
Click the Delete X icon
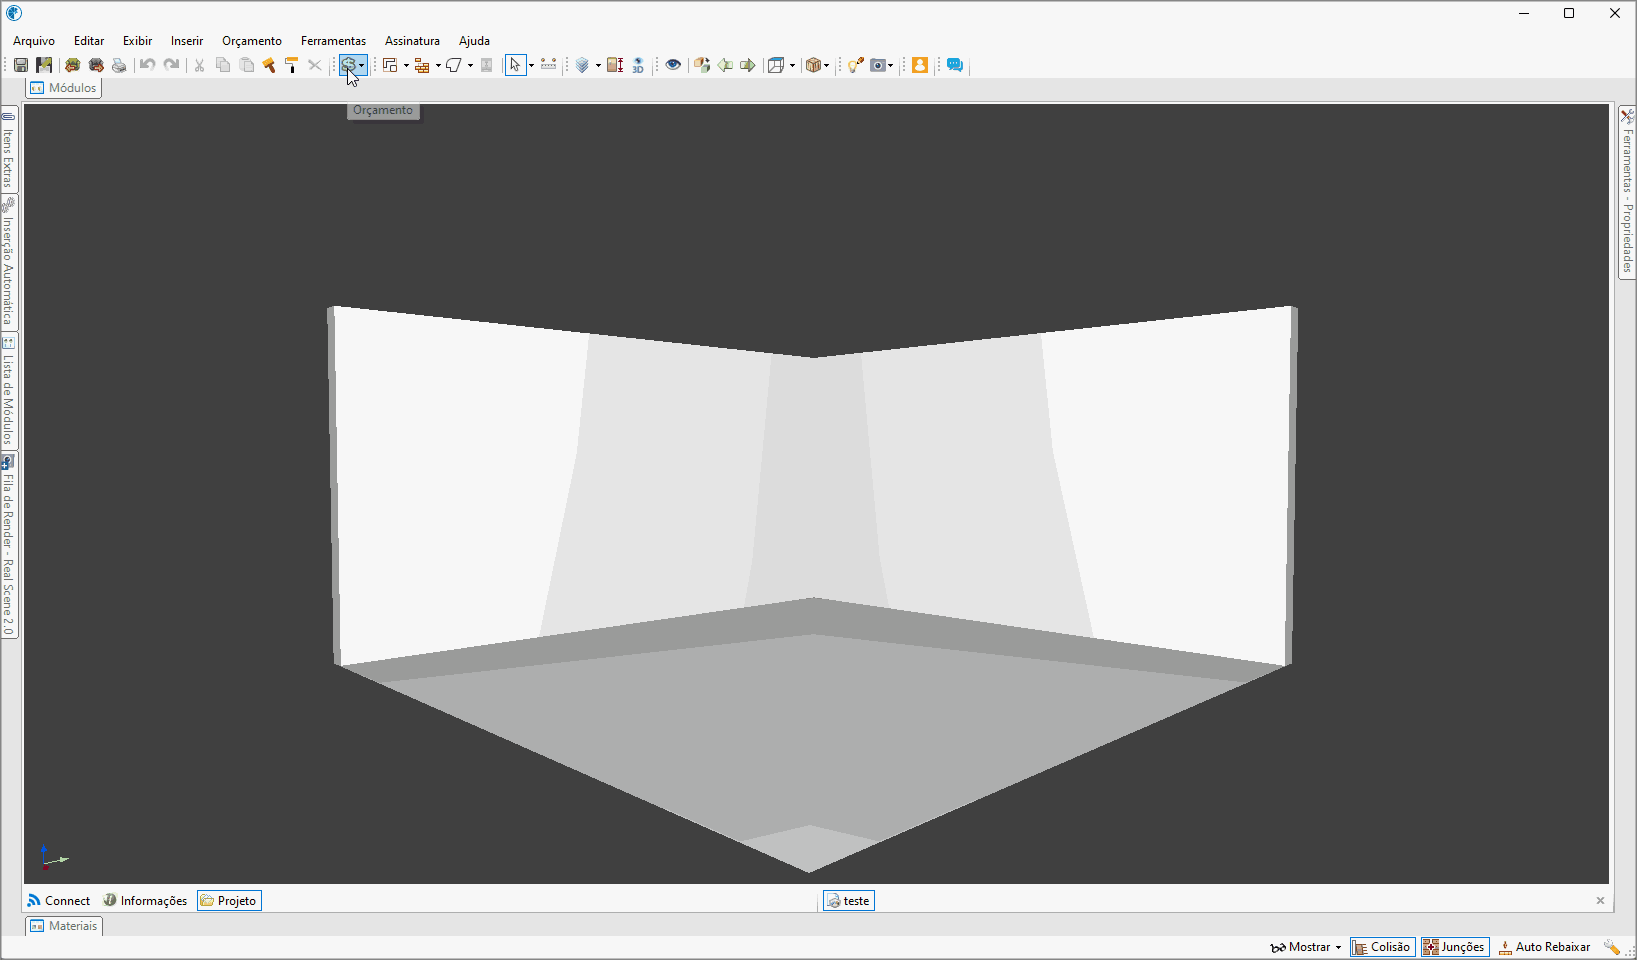click(315, 65)
